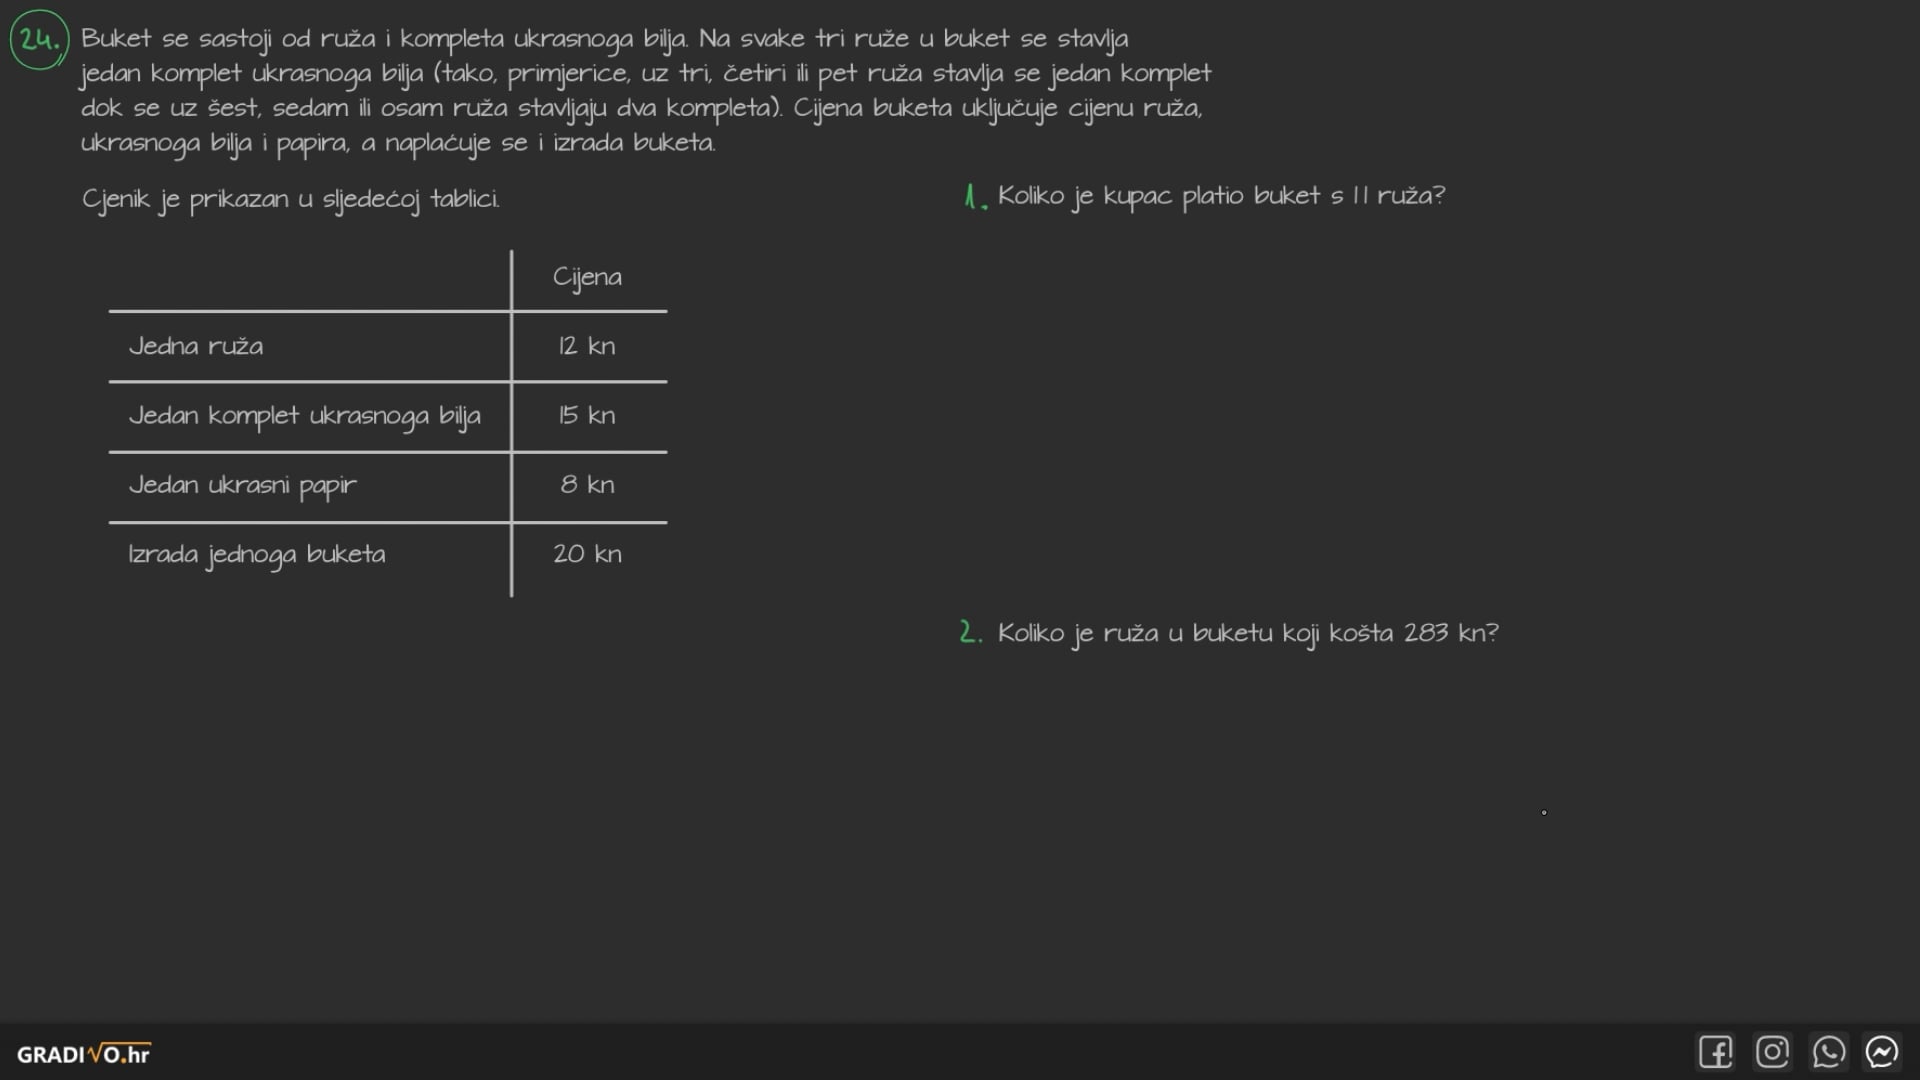The height and width of the screenshot is (1080, 1920).
Task: Click green number 1 question marker
Action: pos(974,197)
